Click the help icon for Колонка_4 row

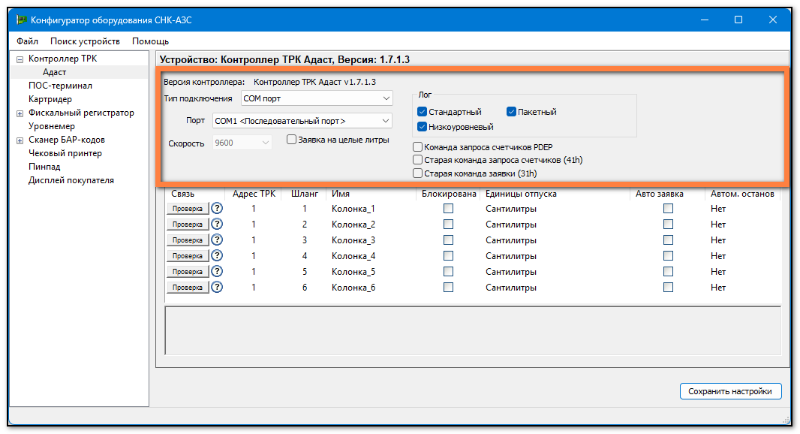tap(216, 256)
